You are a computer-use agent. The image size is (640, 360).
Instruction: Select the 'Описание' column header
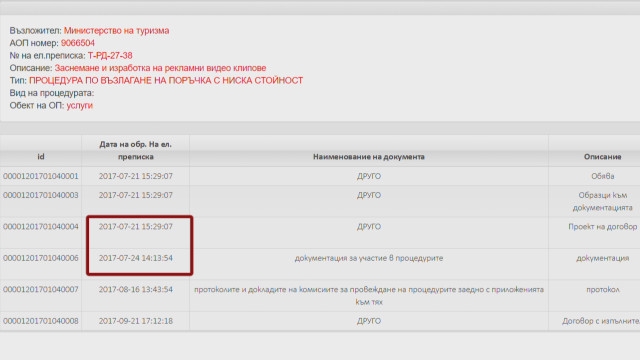click(x=602, y=157)
